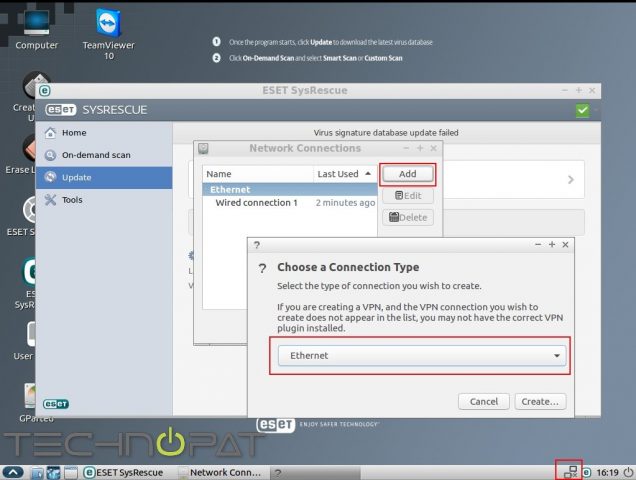Click the Home icon in ESET sidebar
Image resolution: width=636 pixels, height=480 pixels.
(x=50, y=133)
